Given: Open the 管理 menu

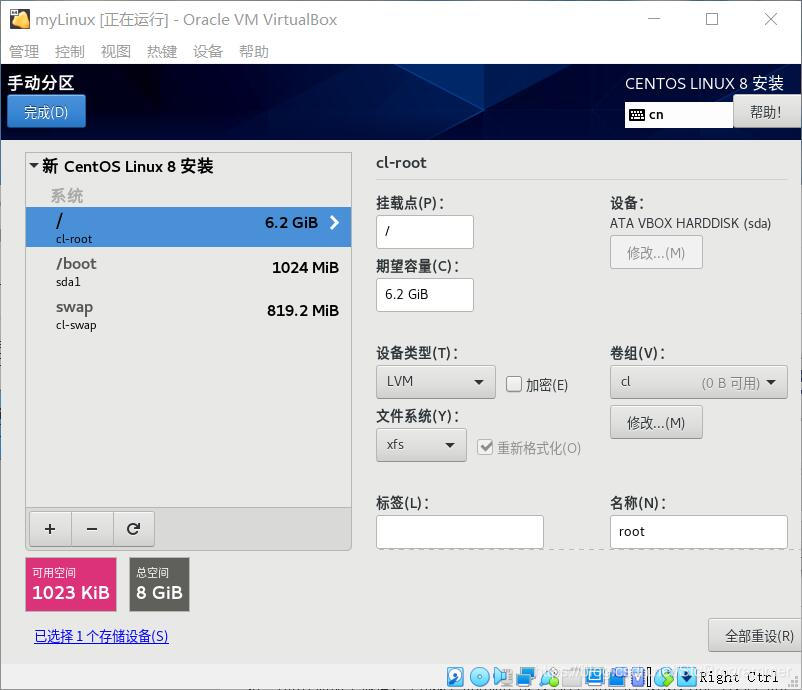Looking at the screenshot, I should (x=24, y=51).
